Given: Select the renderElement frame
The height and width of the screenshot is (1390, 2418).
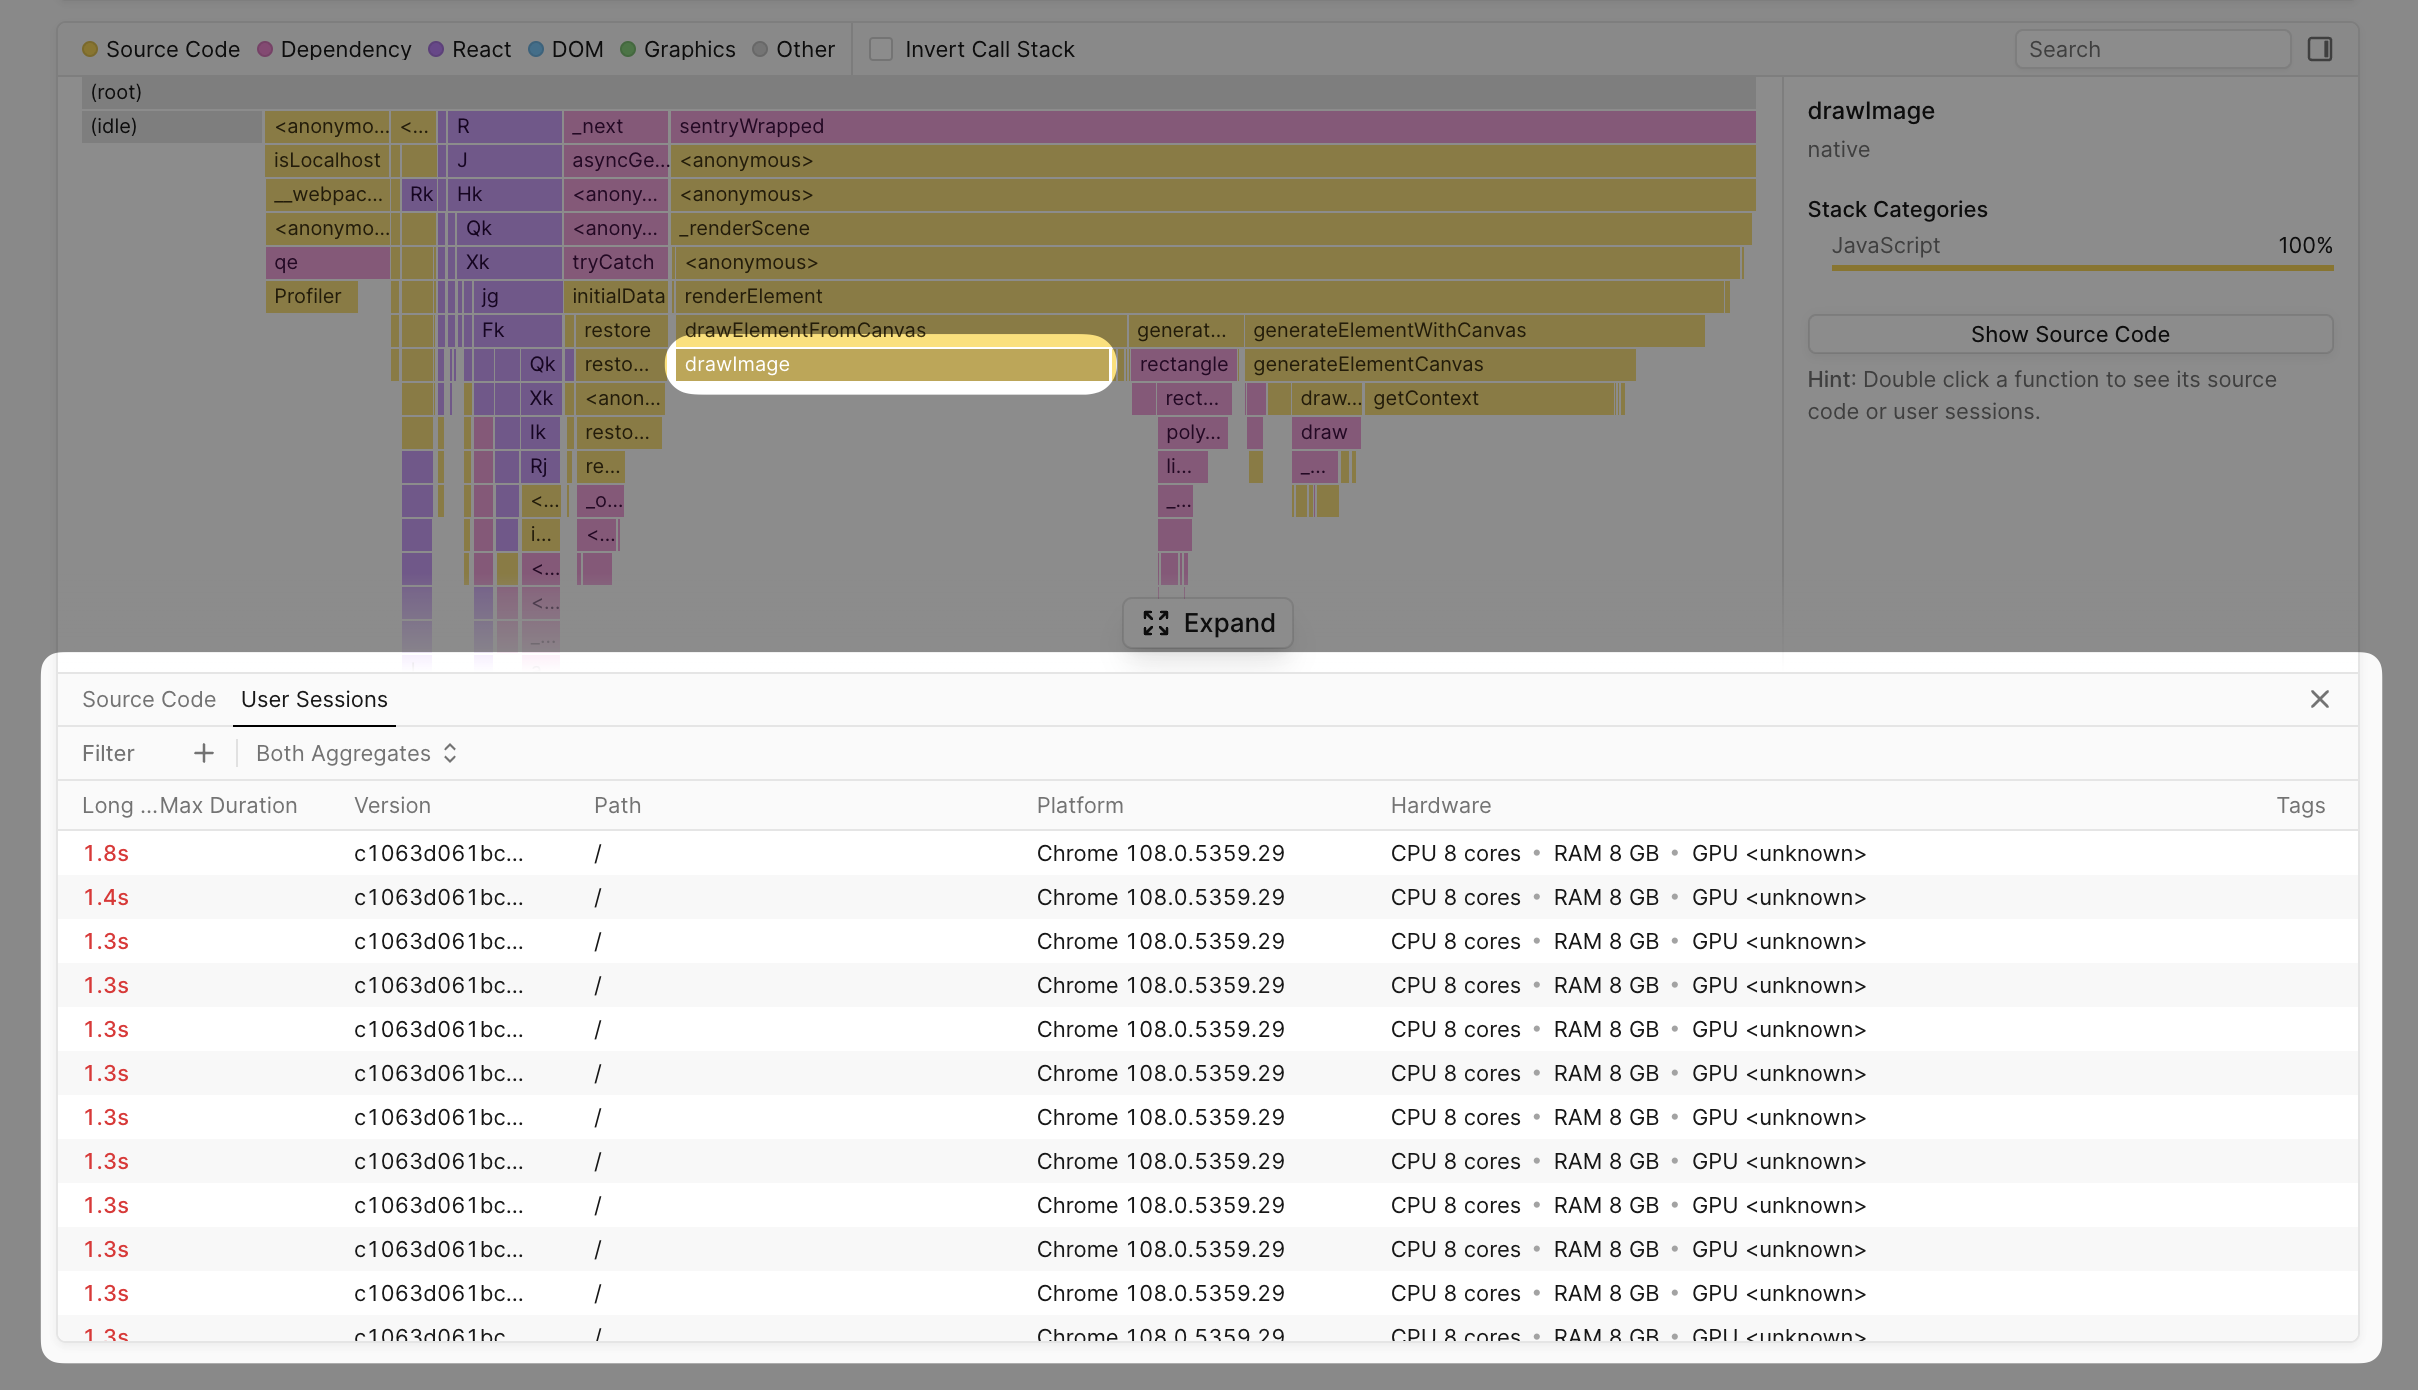Looking at the screenshot, I should point(1200,296).
